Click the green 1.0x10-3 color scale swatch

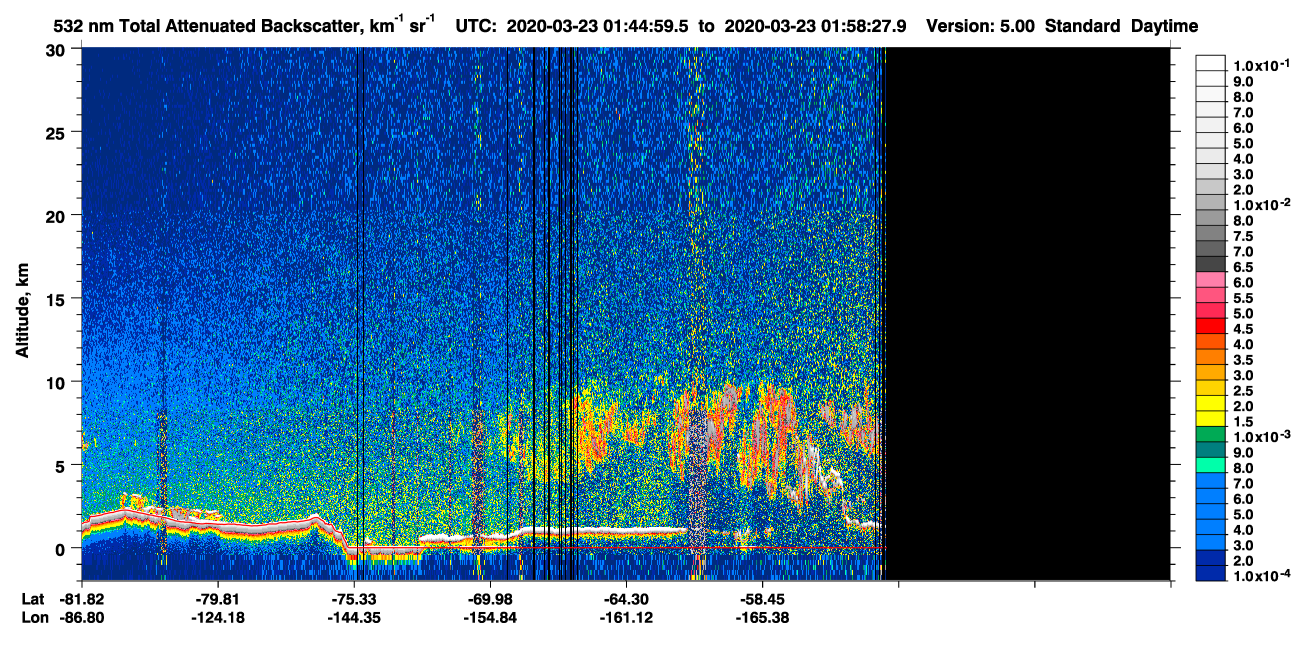click(x=1211, y=435)
